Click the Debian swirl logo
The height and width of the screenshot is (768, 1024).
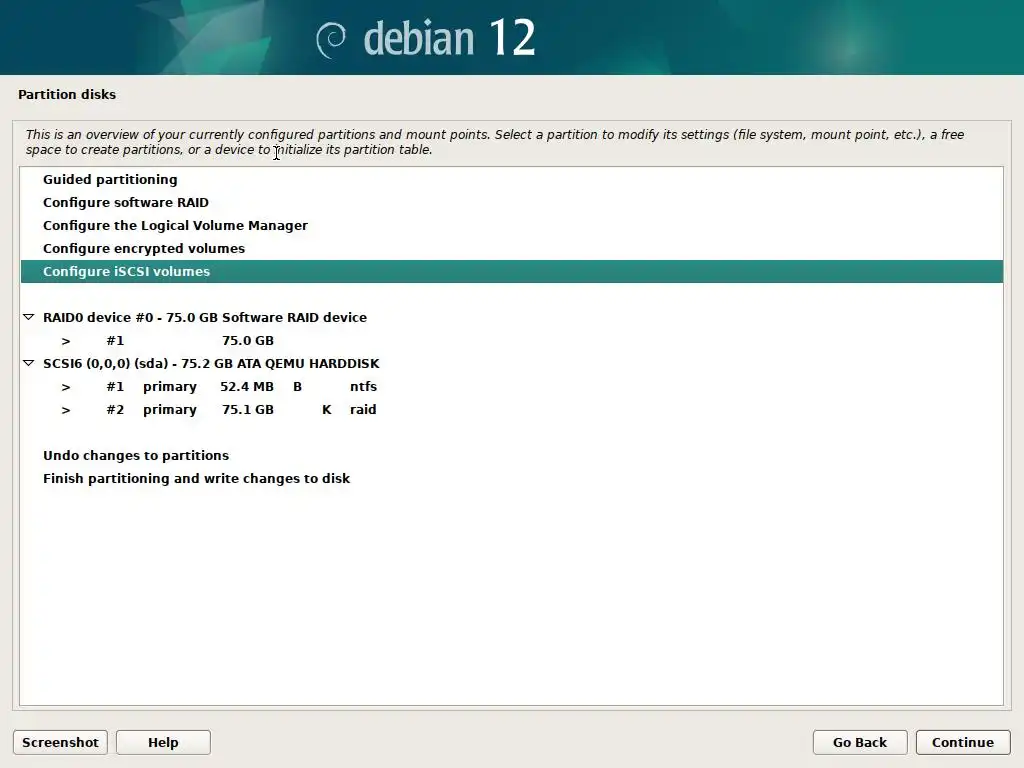331,40
